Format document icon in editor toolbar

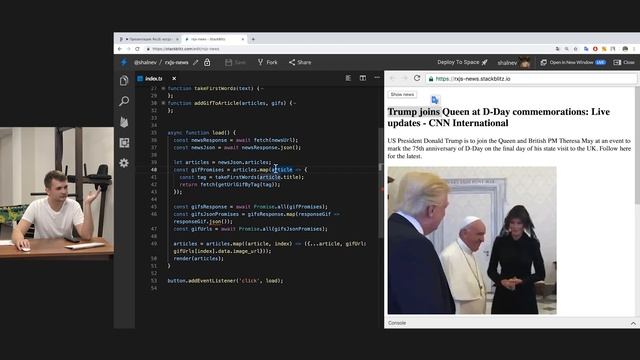pos(348,78)
